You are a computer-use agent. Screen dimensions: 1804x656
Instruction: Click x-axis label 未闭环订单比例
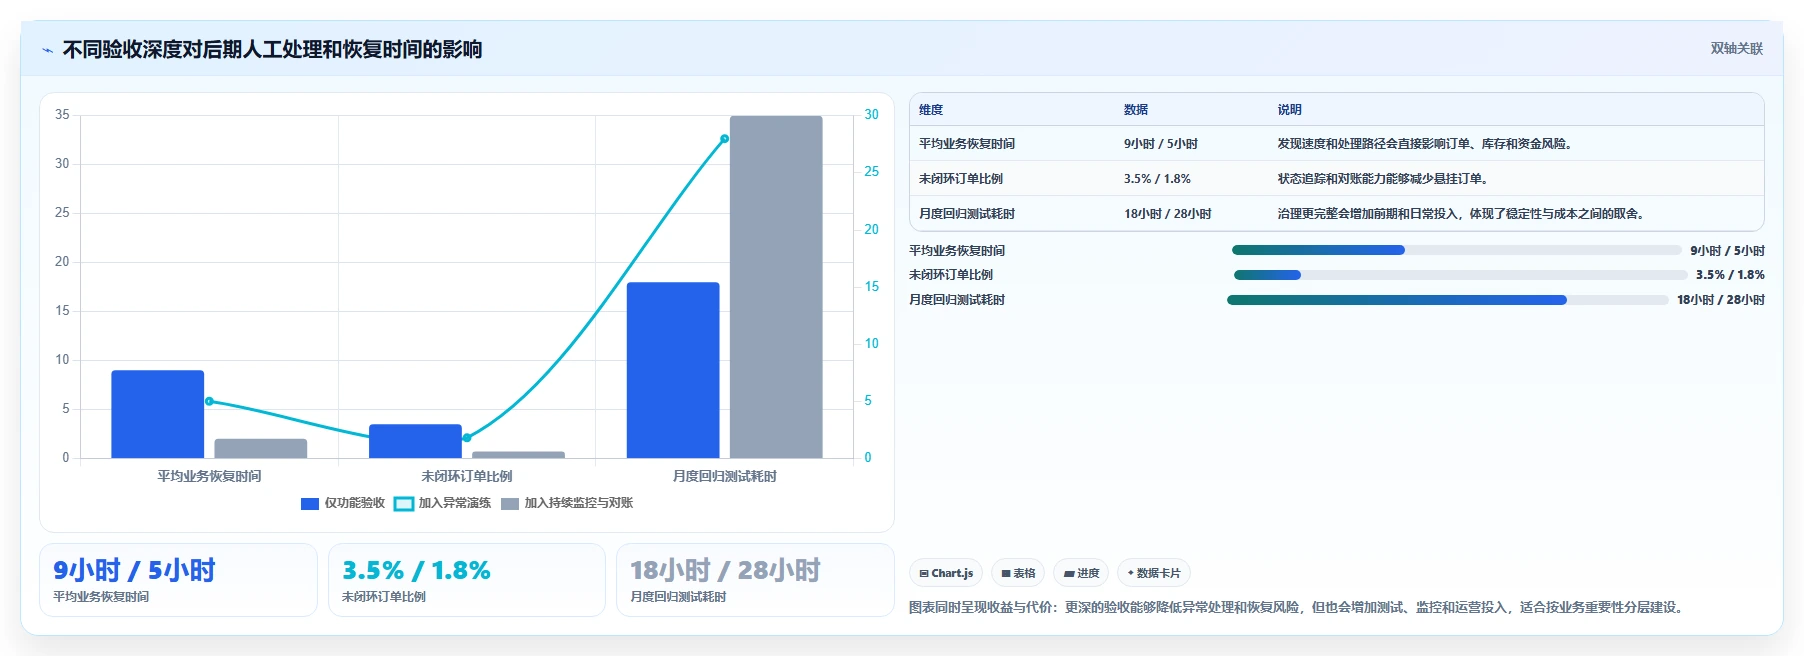[x=467, y=476]
